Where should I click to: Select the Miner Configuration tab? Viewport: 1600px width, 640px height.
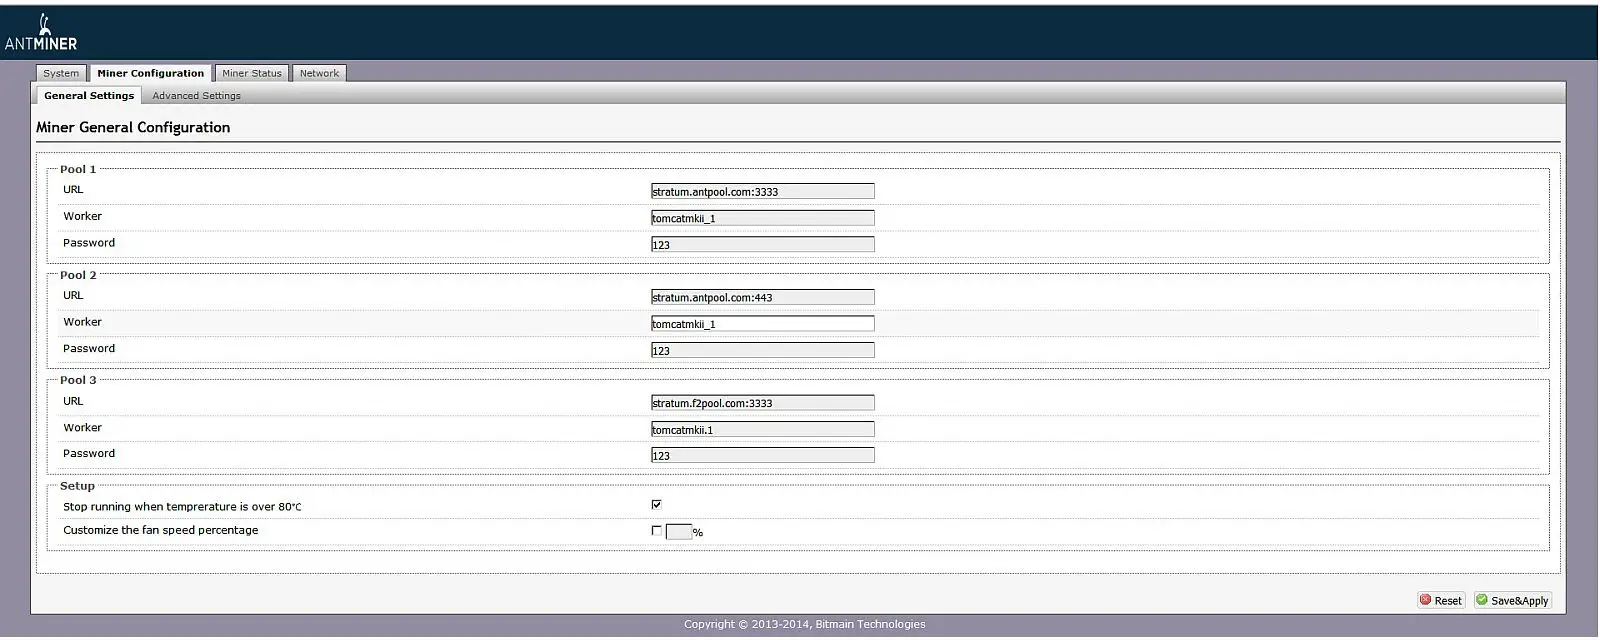click(x=150, y=73)
